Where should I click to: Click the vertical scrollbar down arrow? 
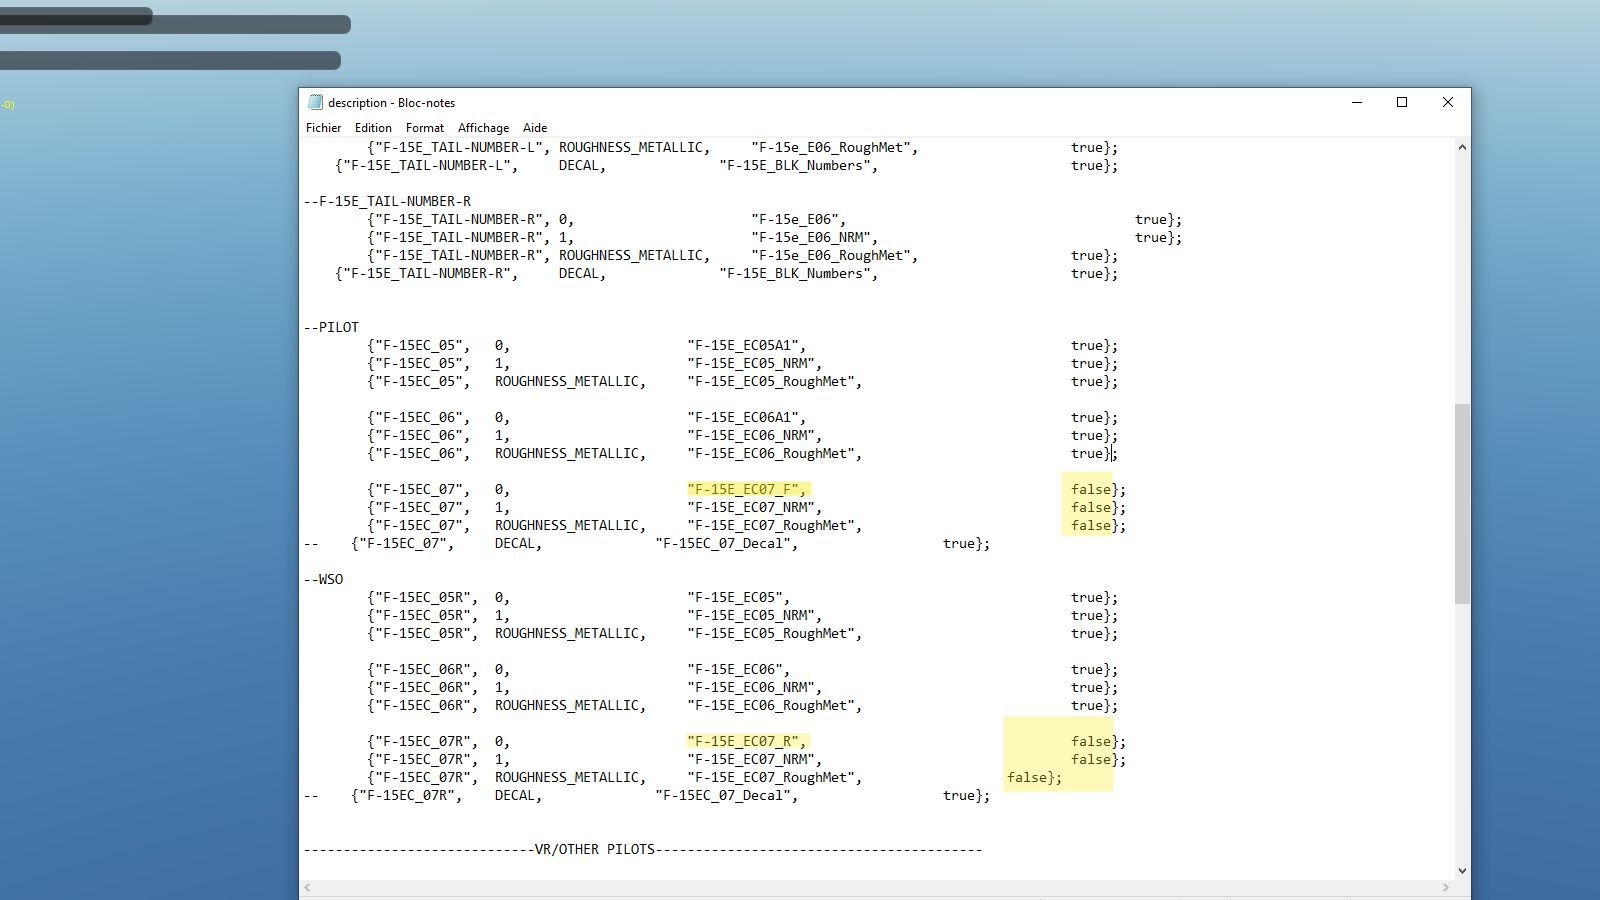tap(1462, 870)
